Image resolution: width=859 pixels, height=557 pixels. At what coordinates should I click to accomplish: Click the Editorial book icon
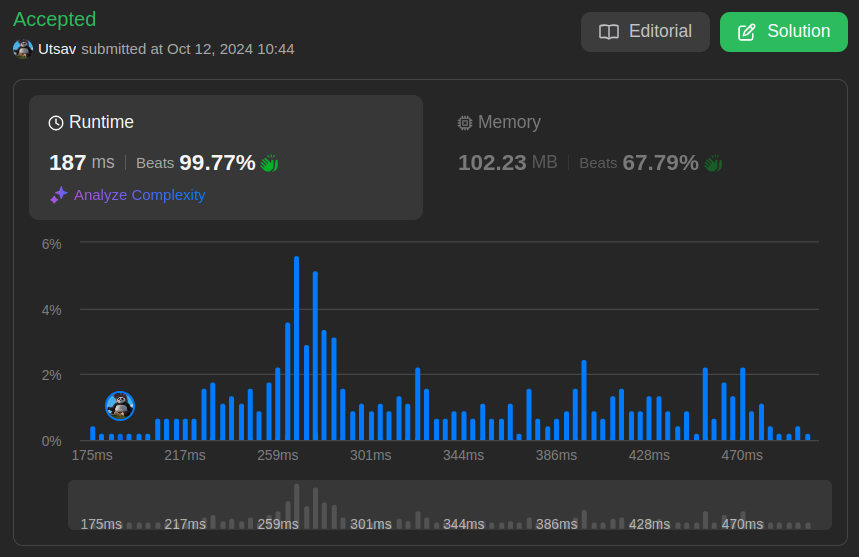608,32
